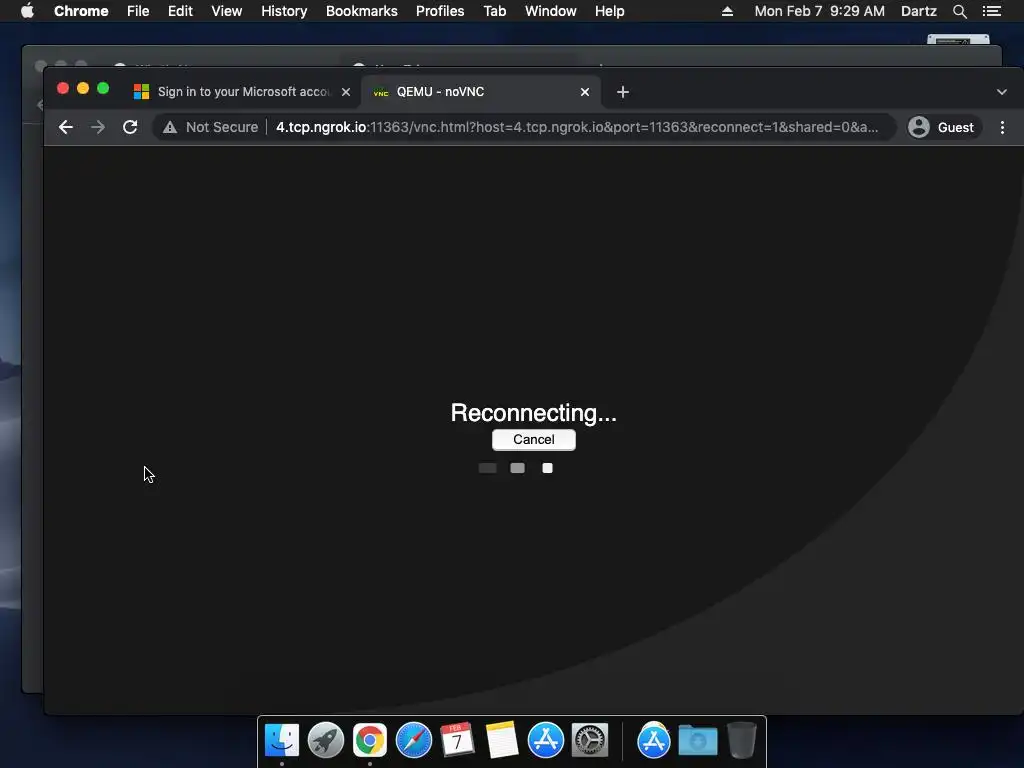The image size is (1024, 768).
Task: Reload the QEMU noVNC page
Action: [x=130, y=127]
